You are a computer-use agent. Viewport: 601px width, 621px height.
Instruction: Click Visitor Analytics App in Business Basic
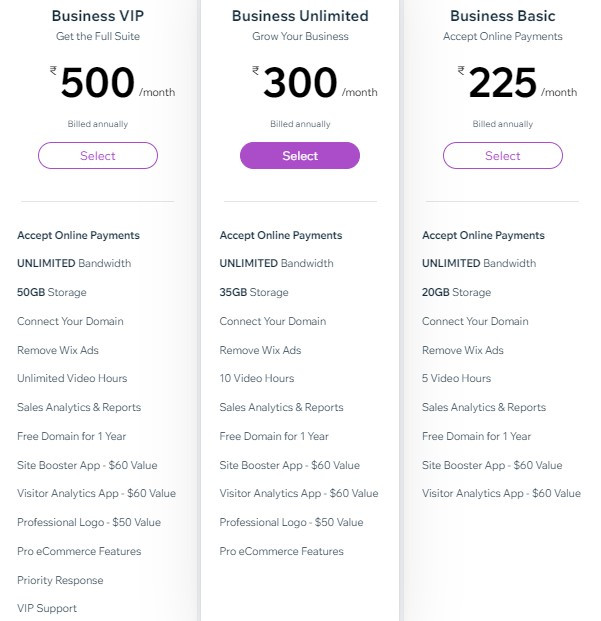tap(501, 493)
